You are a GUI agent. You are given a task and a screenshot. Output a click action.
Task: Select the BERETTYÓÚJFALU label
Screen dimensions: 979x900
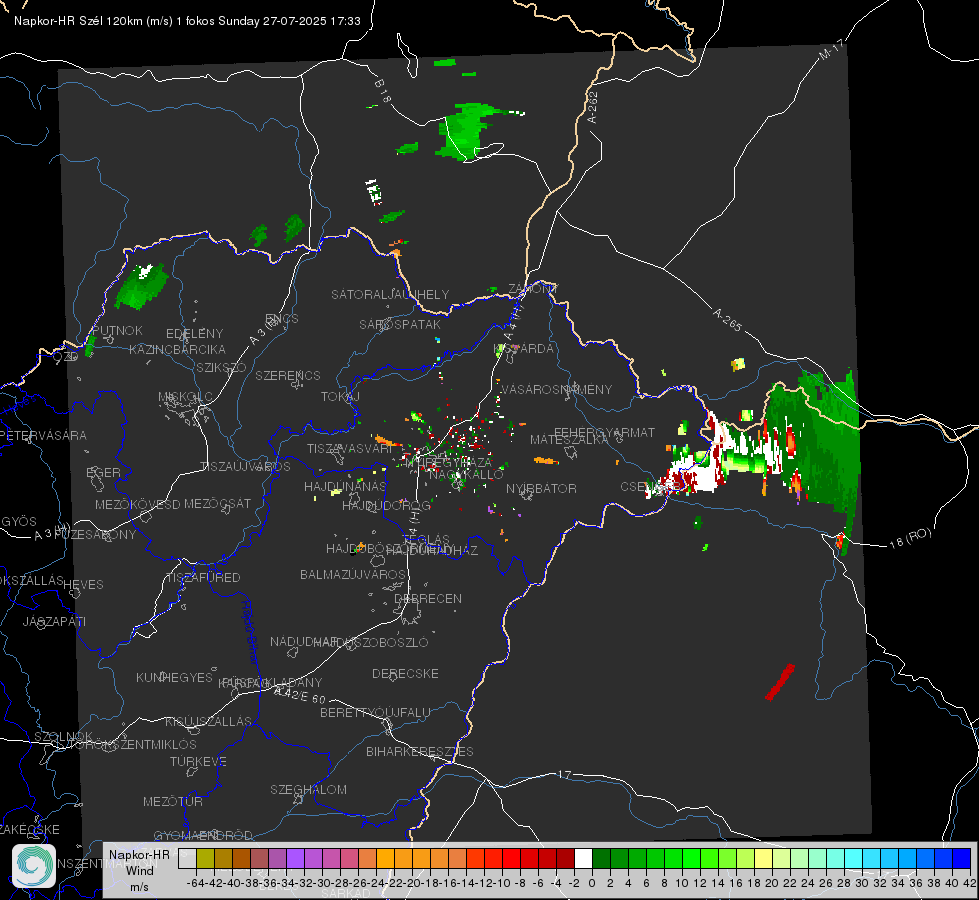click(375, 713)
